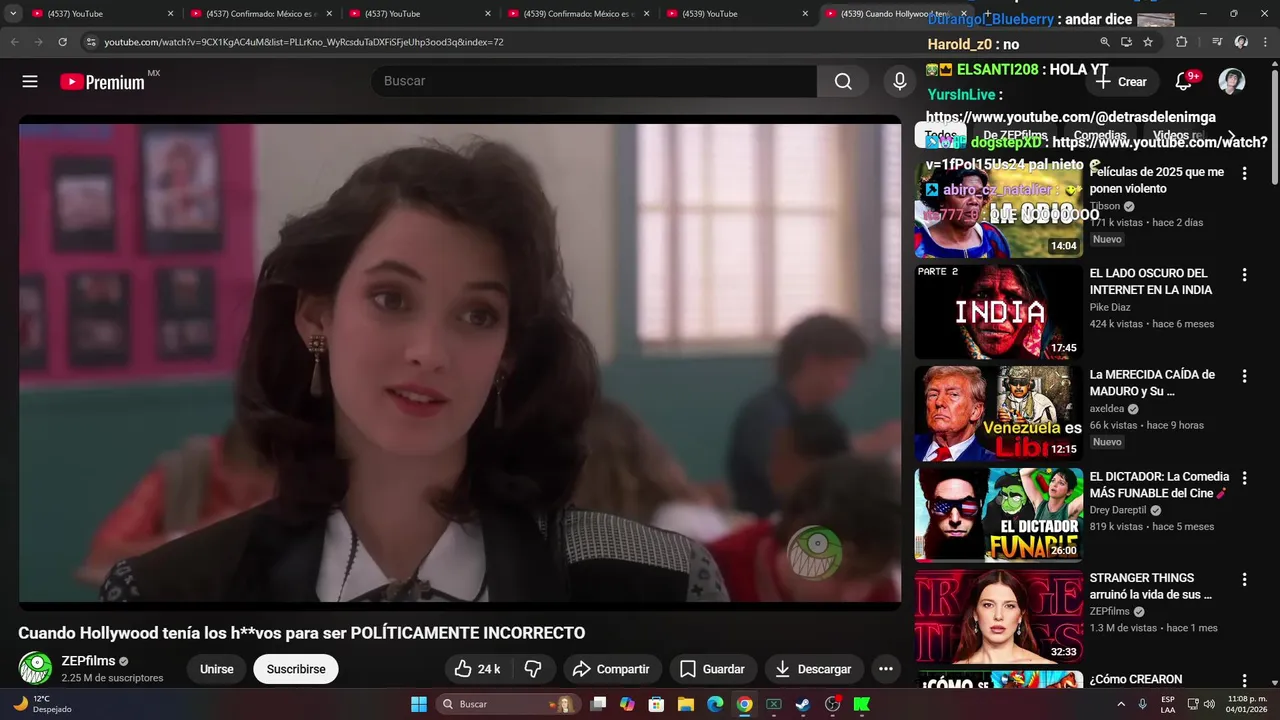The height and width of the screenshot is (720, 1280).
Task: Open the Chrome profile avatar
Action: pos(1242,42)
